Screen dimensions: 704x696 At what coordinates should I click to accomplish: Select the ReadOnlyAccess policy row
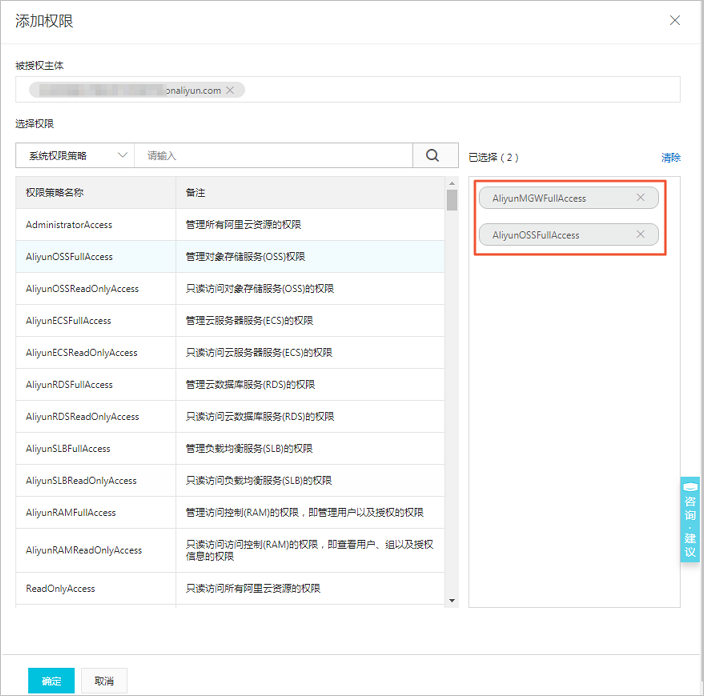(230, 588)
